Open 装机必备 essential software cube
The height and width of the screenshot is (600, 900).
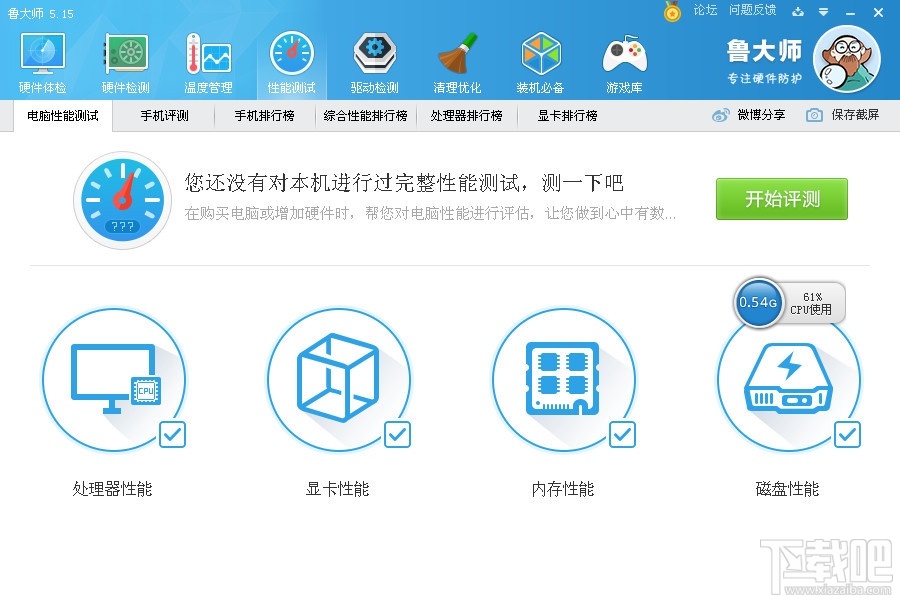click(540, 63)
